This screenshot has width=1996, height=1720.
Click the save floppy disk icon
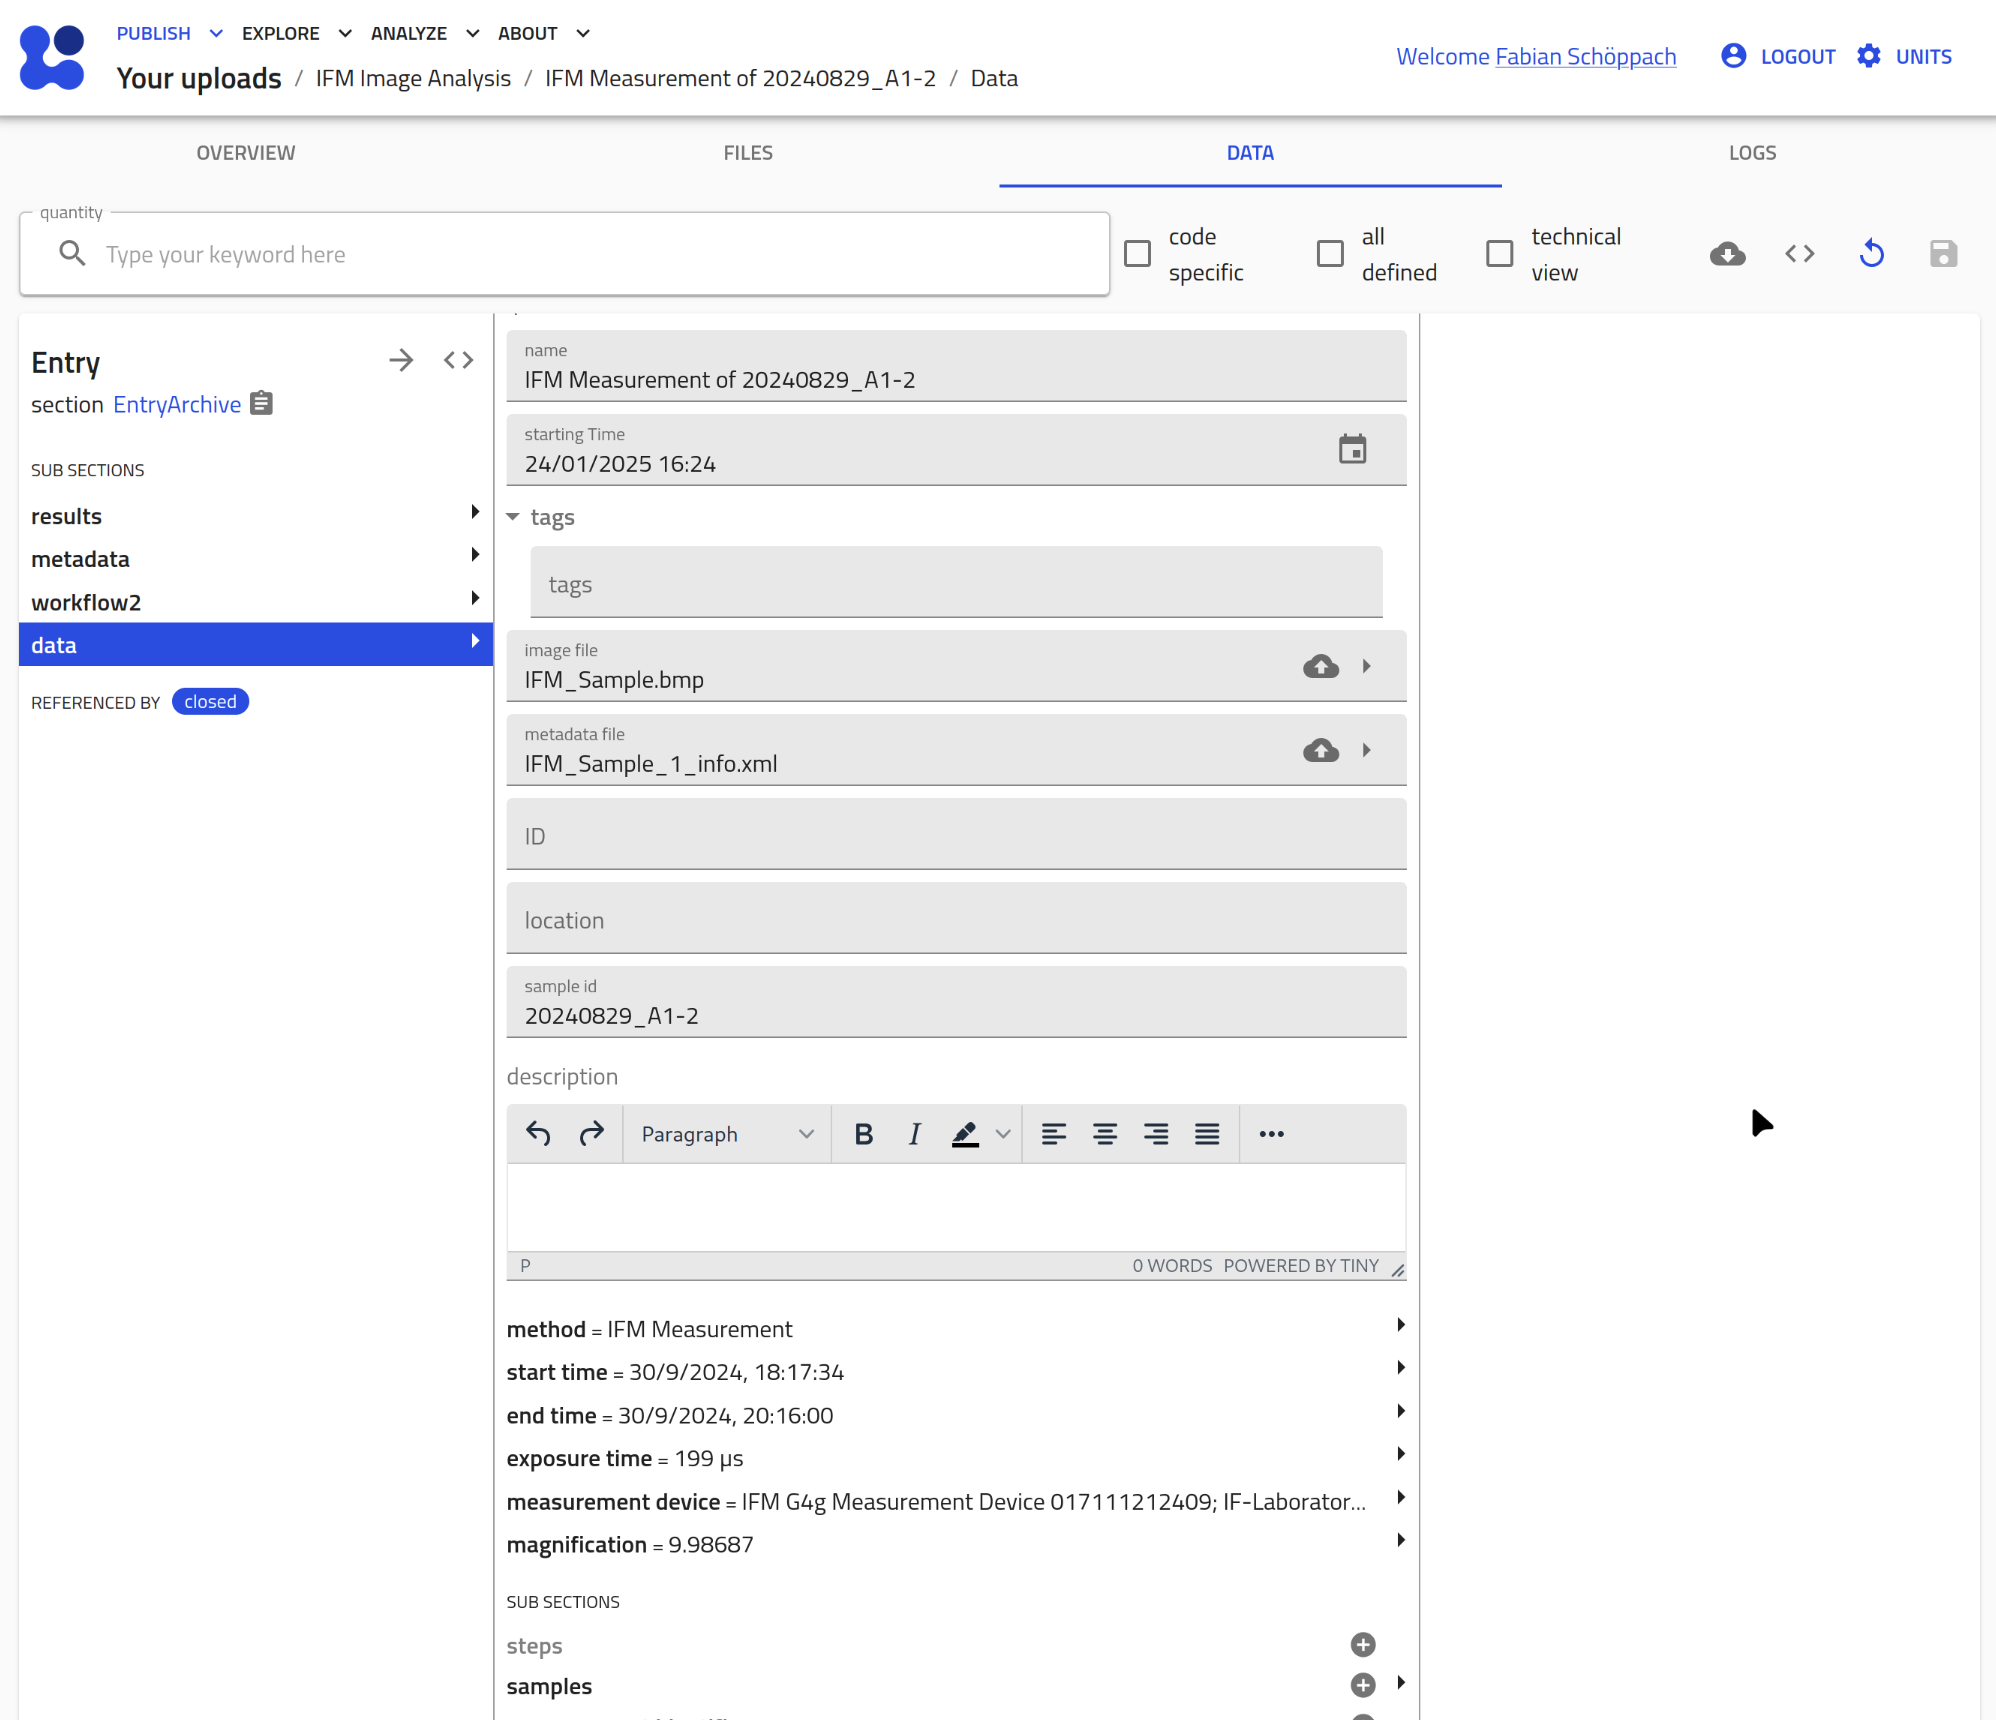coord(1943,254)
